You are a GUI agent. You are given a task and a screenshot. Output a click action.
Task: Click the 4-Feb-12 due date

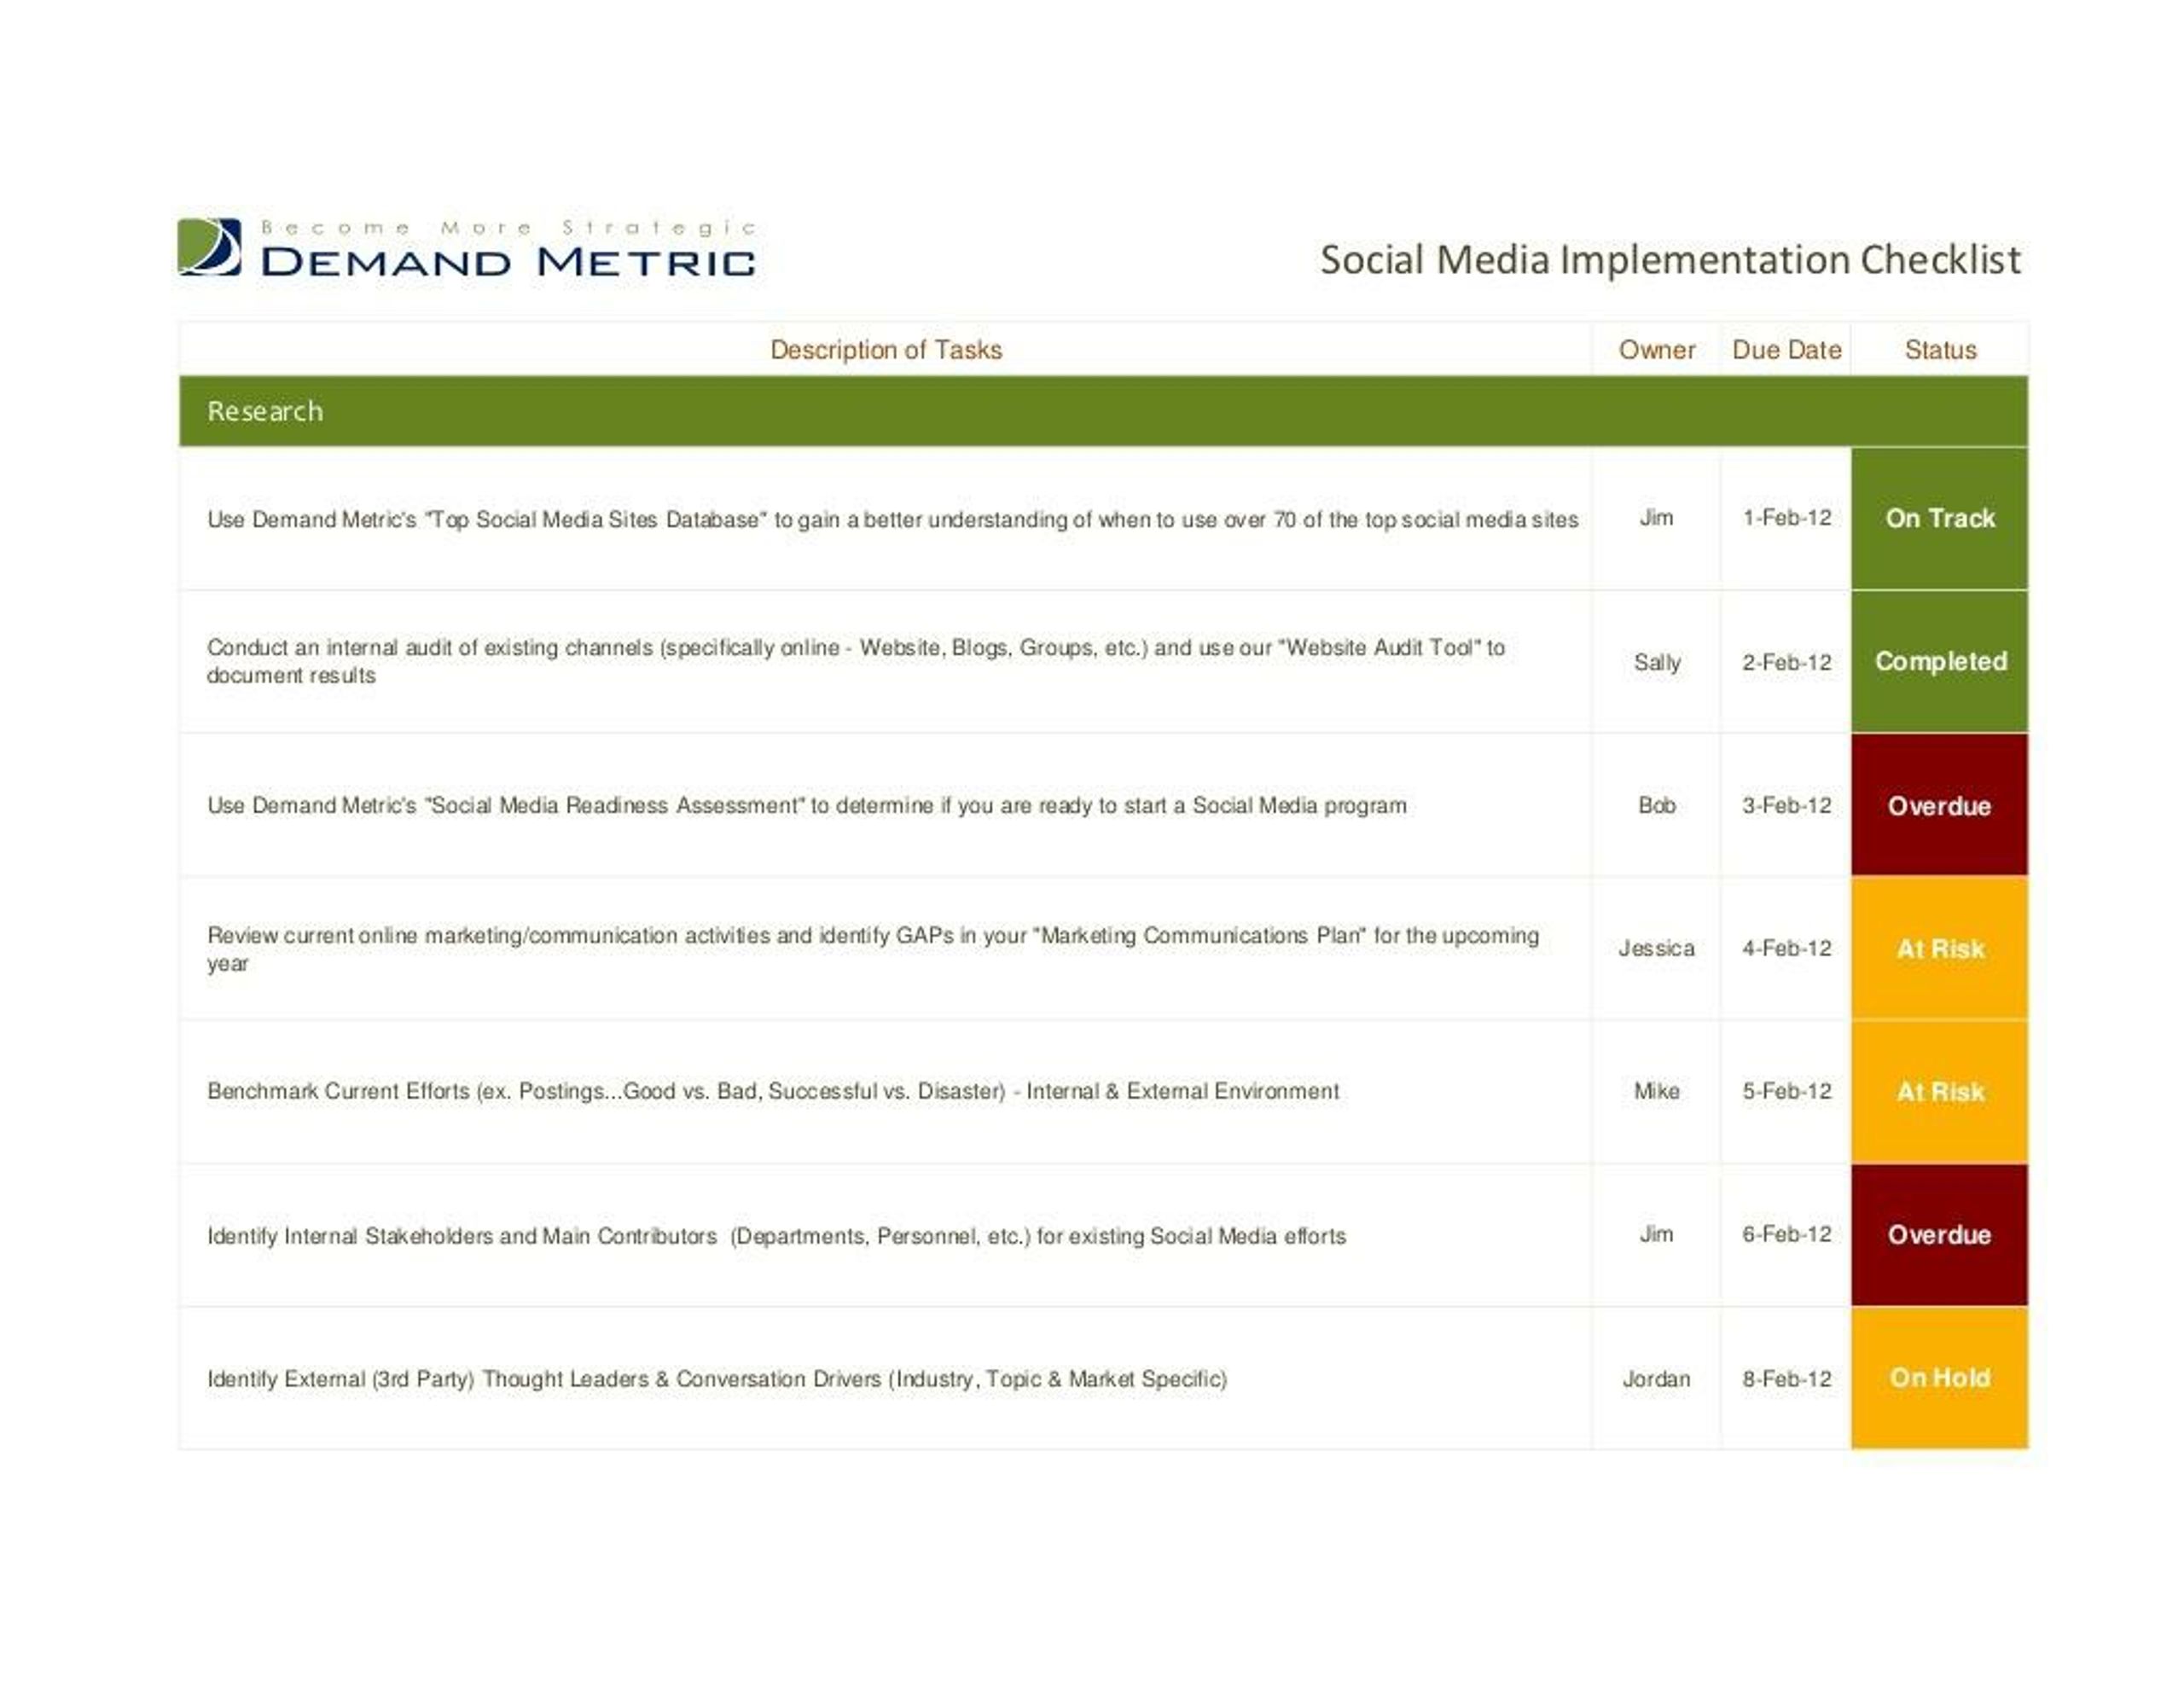point(1787,948)
